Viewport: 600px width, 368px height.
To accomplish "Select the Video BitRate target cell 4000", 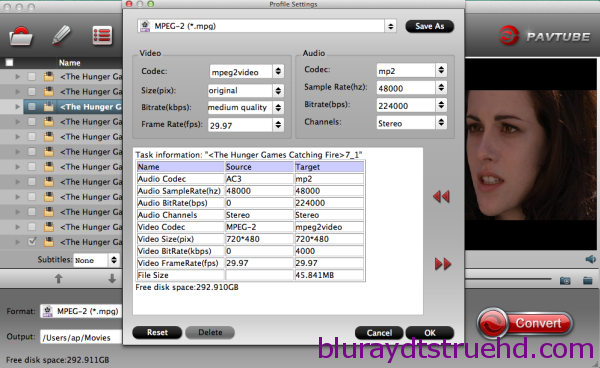I will 329,251.
